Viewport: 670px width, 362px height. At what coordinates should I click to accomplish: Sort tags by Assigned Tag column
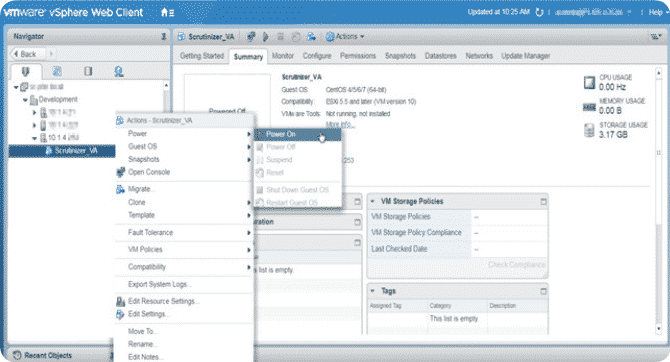(397, 306)
